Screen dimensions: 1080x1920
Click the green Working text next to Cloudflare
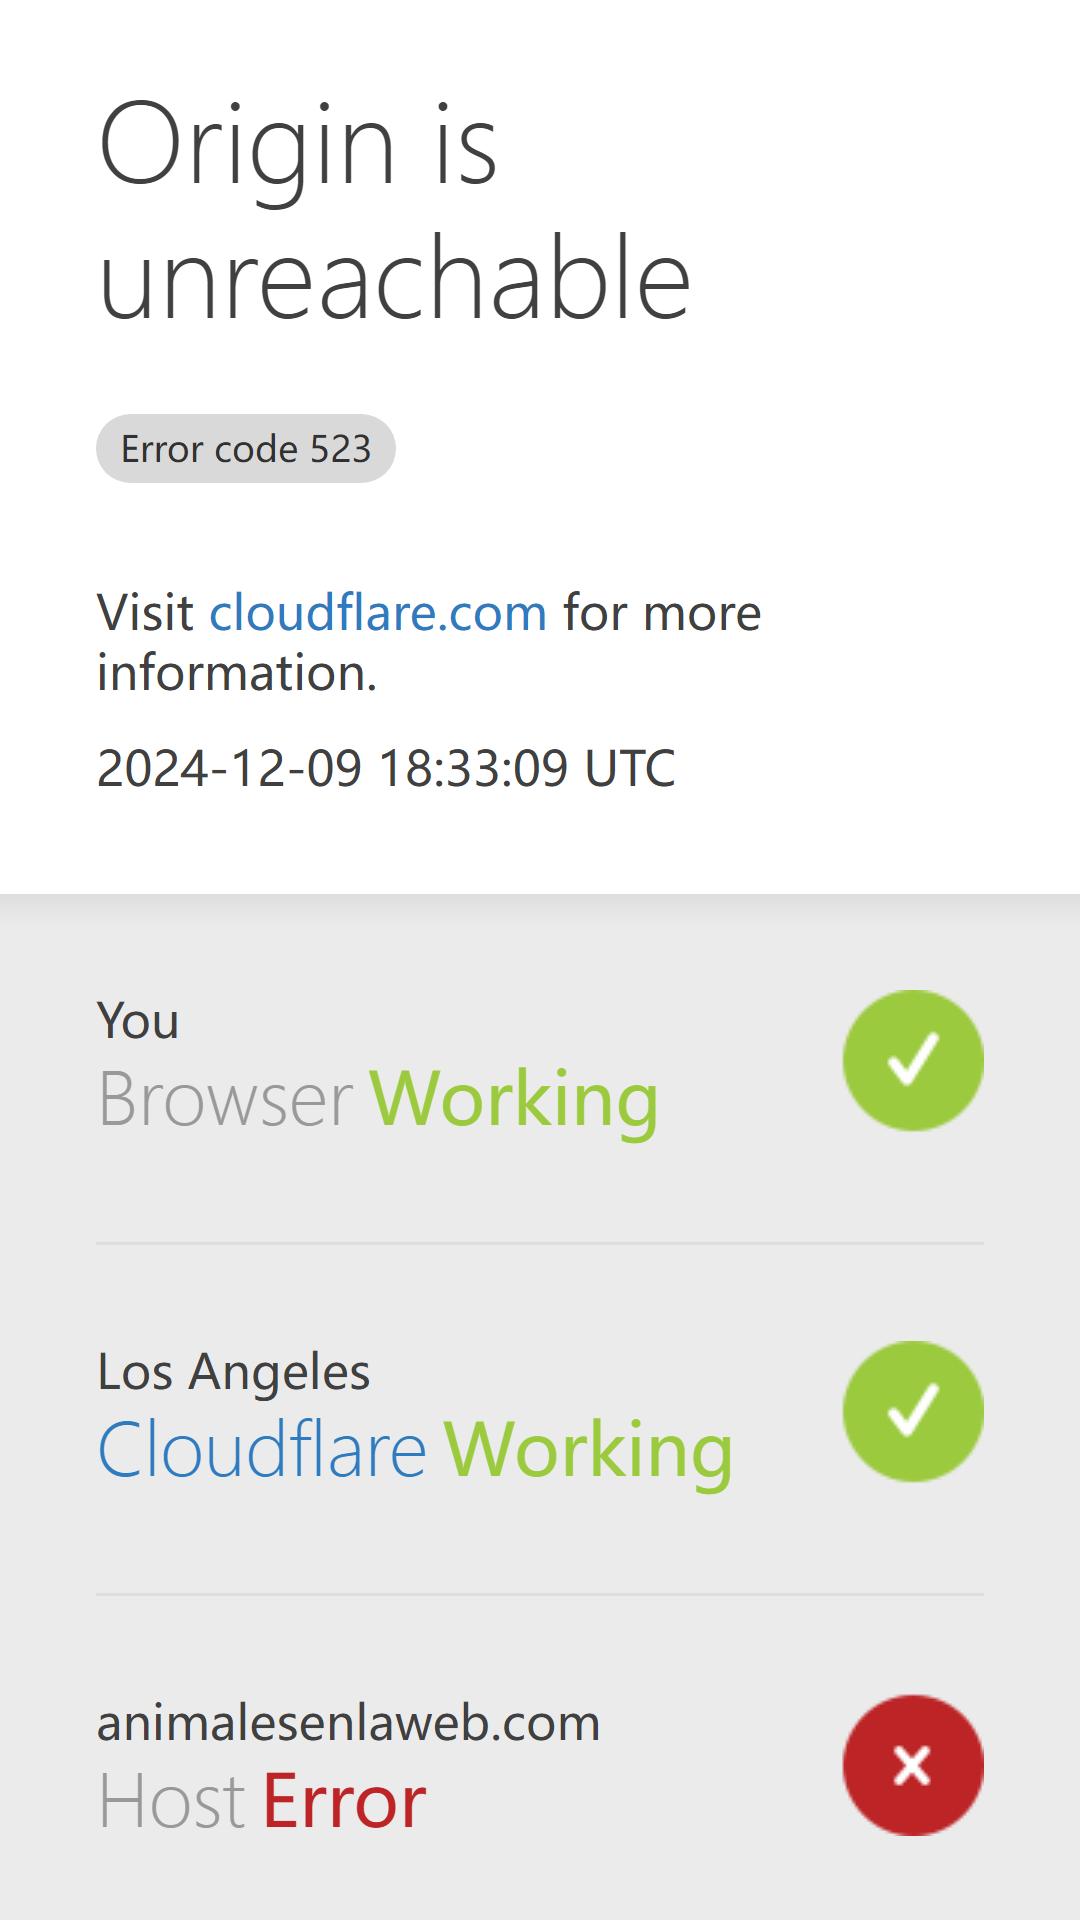pos(588,1450)
